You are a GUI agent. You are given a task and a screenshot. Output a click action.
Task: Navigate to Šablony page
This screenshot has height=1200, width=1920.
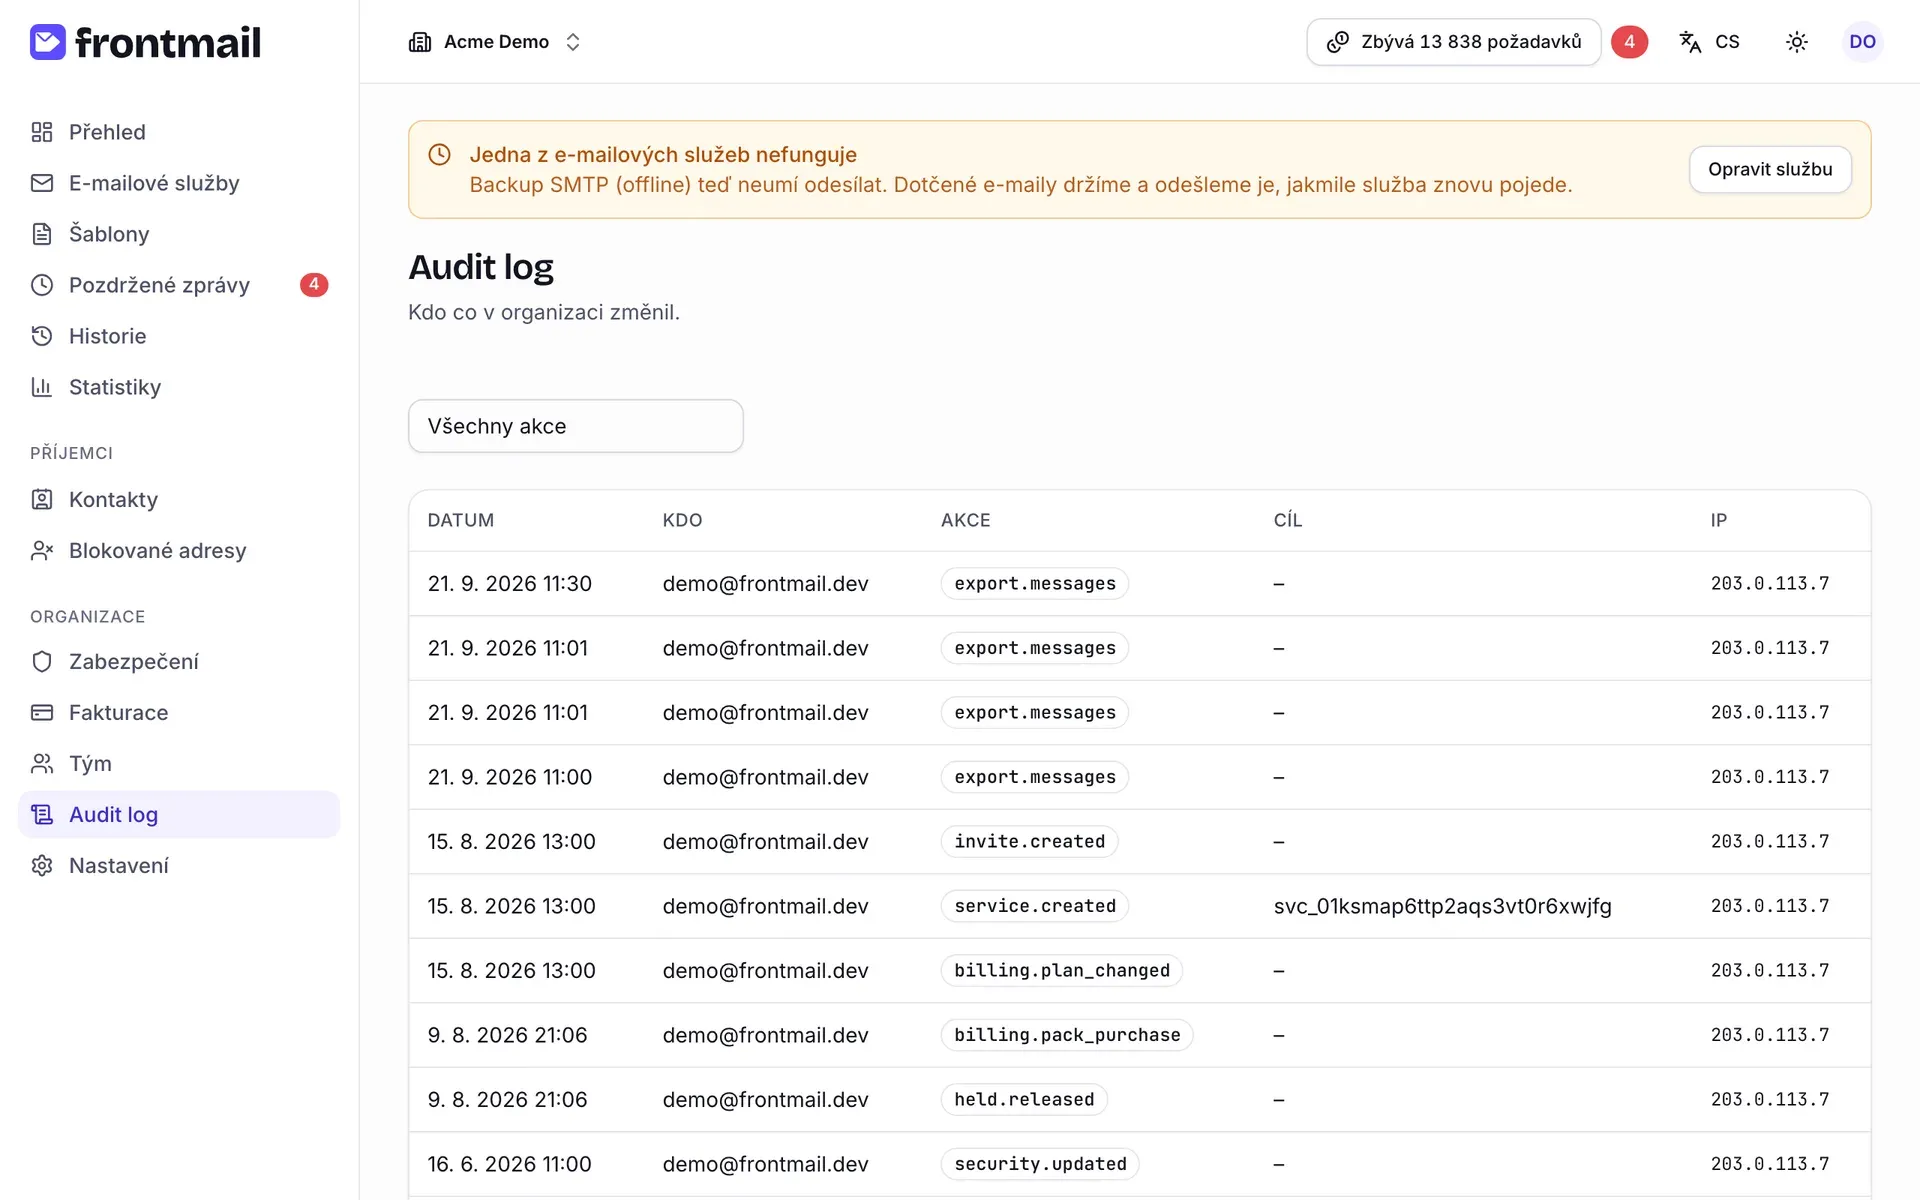pos(179,234)
